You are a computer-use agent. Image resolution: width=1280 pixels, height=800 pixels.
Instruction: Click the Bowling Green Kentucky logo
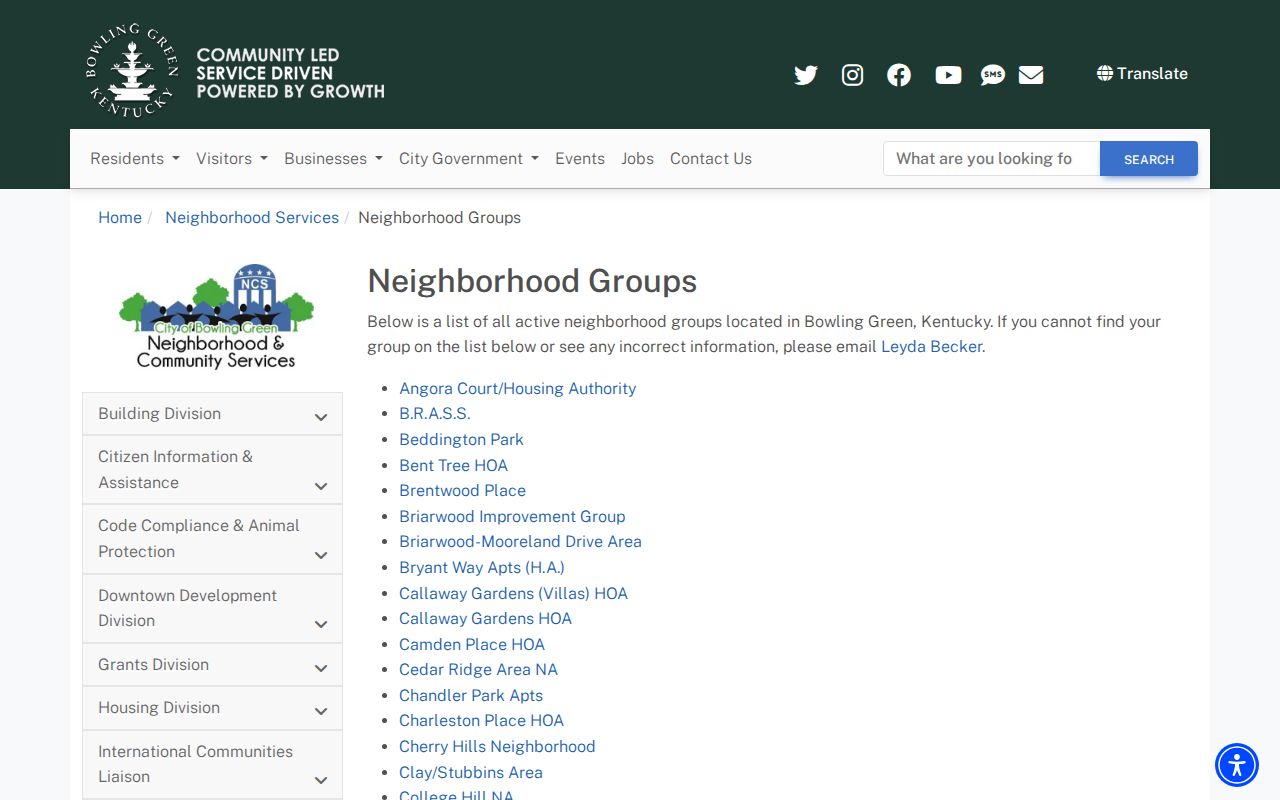[235, 71]
